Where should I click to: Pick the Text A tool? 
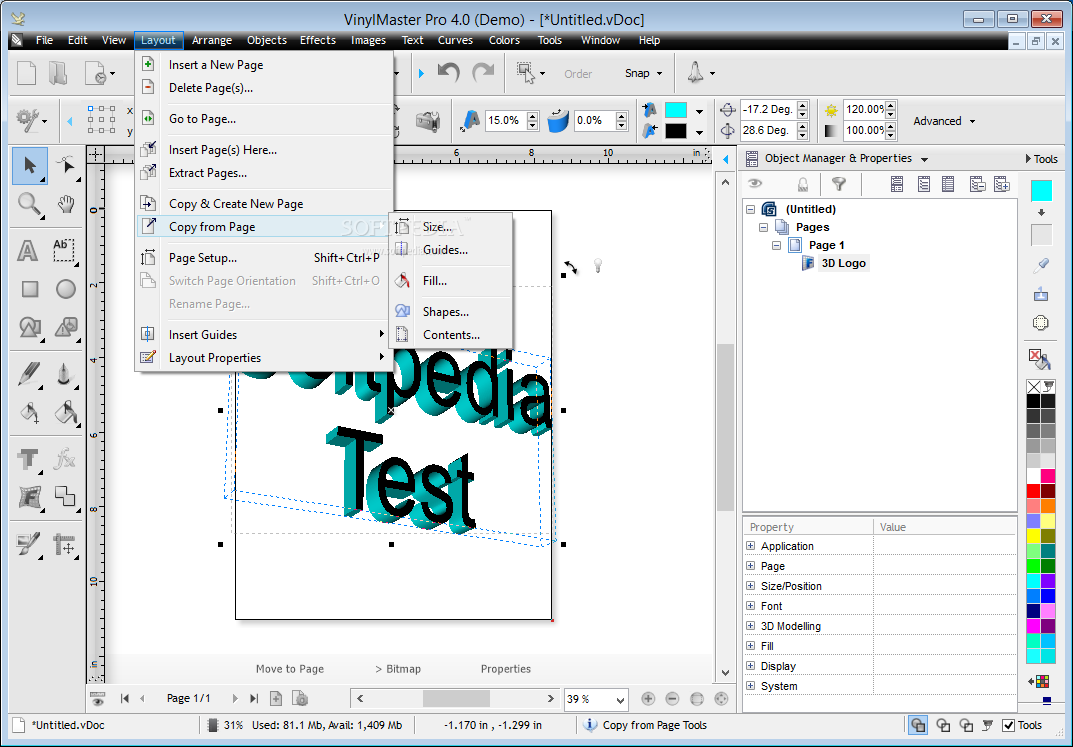pyautogui.click(x=27, y=250)
